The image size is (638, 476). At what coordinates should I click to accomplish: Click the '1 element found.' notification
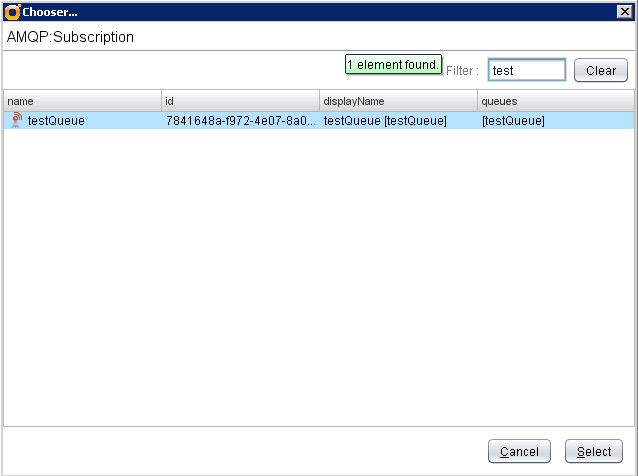pyautogui.click(x=393, y=65)
